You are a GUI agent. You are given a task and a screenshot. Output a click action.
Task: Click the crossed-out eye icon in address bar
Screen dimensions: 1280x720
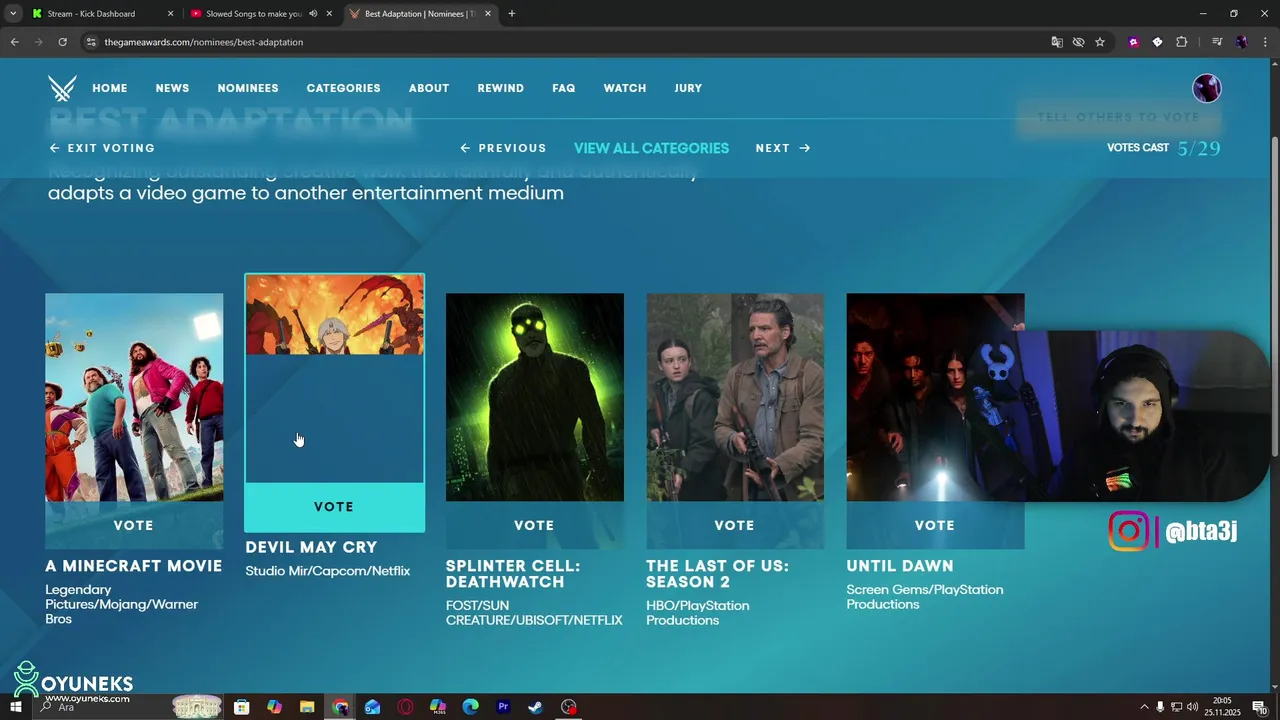click(x=1078, y=42)
